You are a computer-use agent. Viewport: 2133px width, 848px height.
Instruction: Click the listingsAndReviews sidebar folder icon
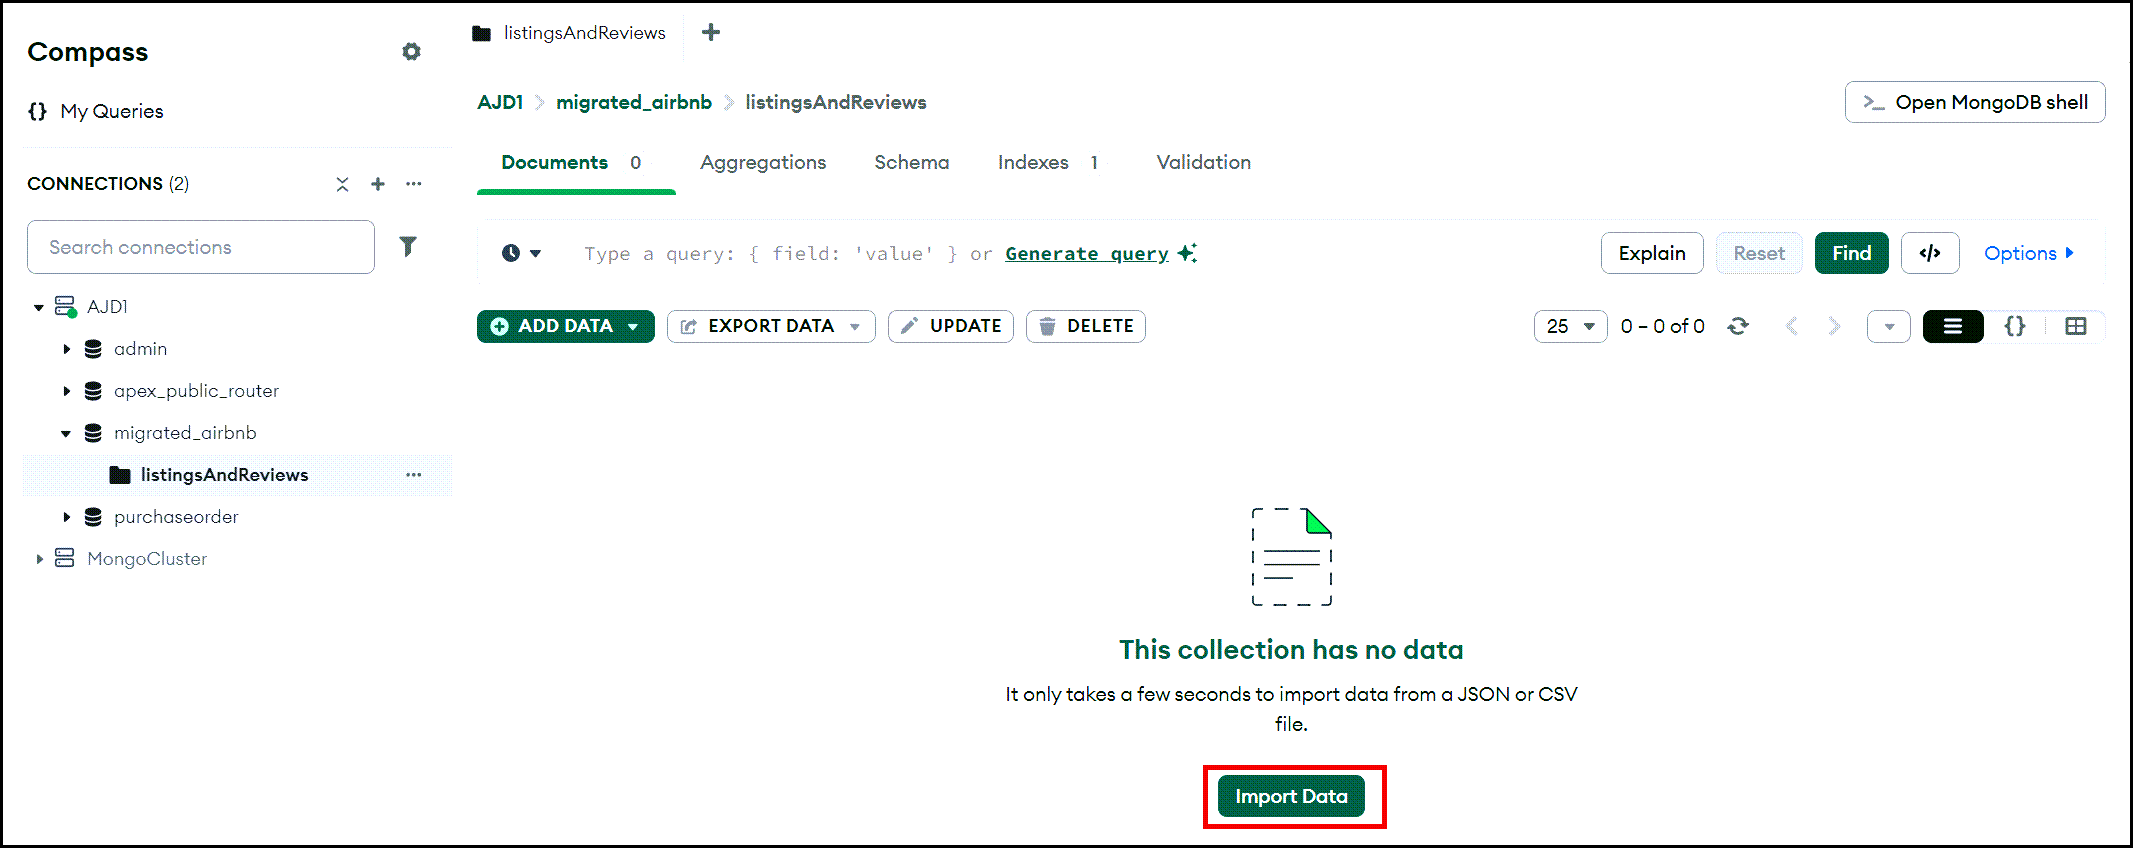(x=120, y=475)
